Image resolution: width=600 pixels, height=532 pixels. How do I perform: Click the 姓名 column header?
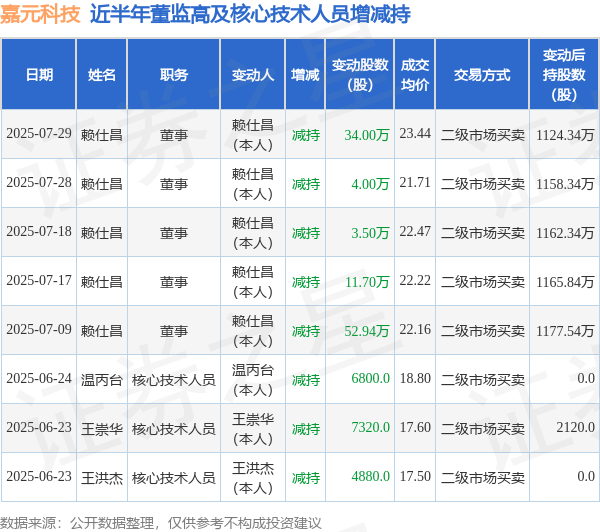[102, 74]
